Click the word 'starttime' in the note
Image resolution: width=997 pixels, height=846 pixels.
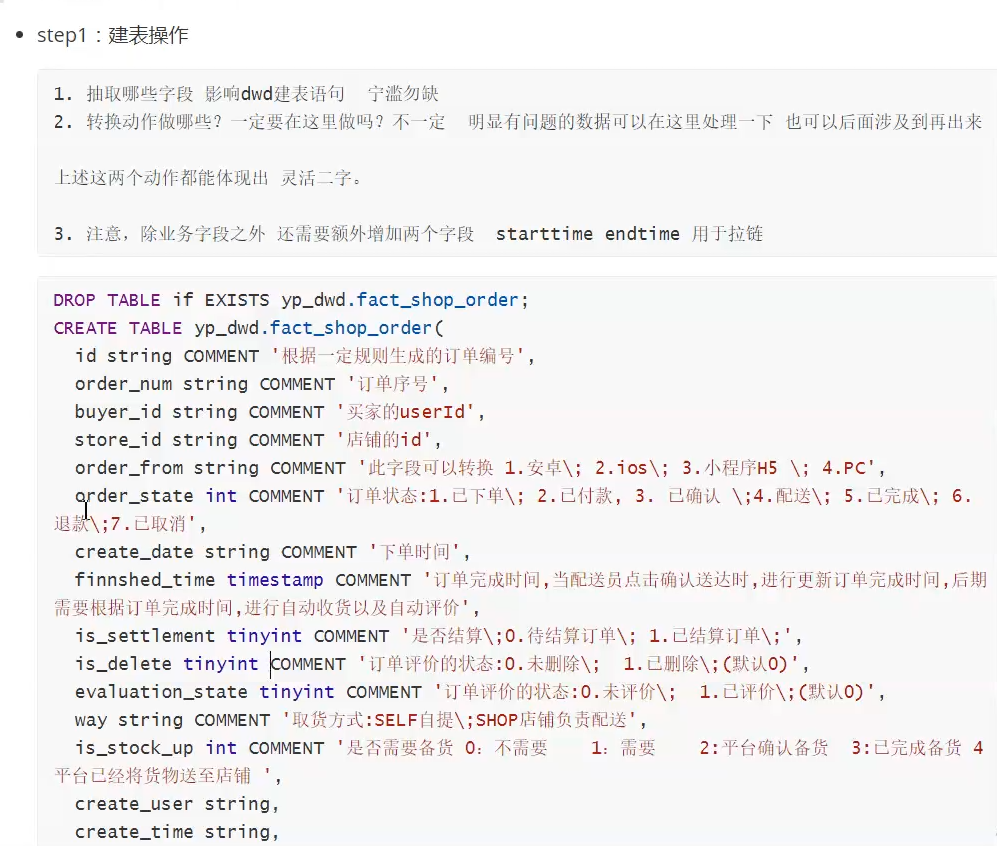544,234
